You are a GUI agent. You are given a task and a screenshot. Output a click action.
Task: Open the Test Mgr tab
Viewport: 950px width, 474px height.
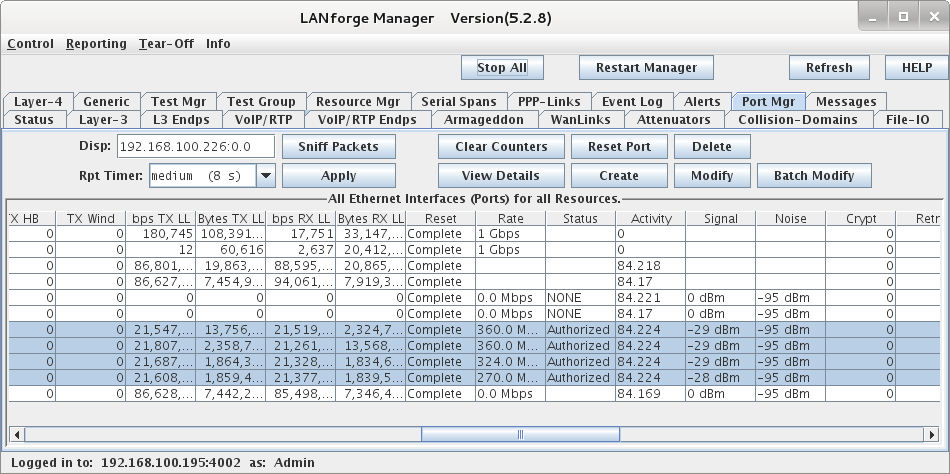[179, 101]
